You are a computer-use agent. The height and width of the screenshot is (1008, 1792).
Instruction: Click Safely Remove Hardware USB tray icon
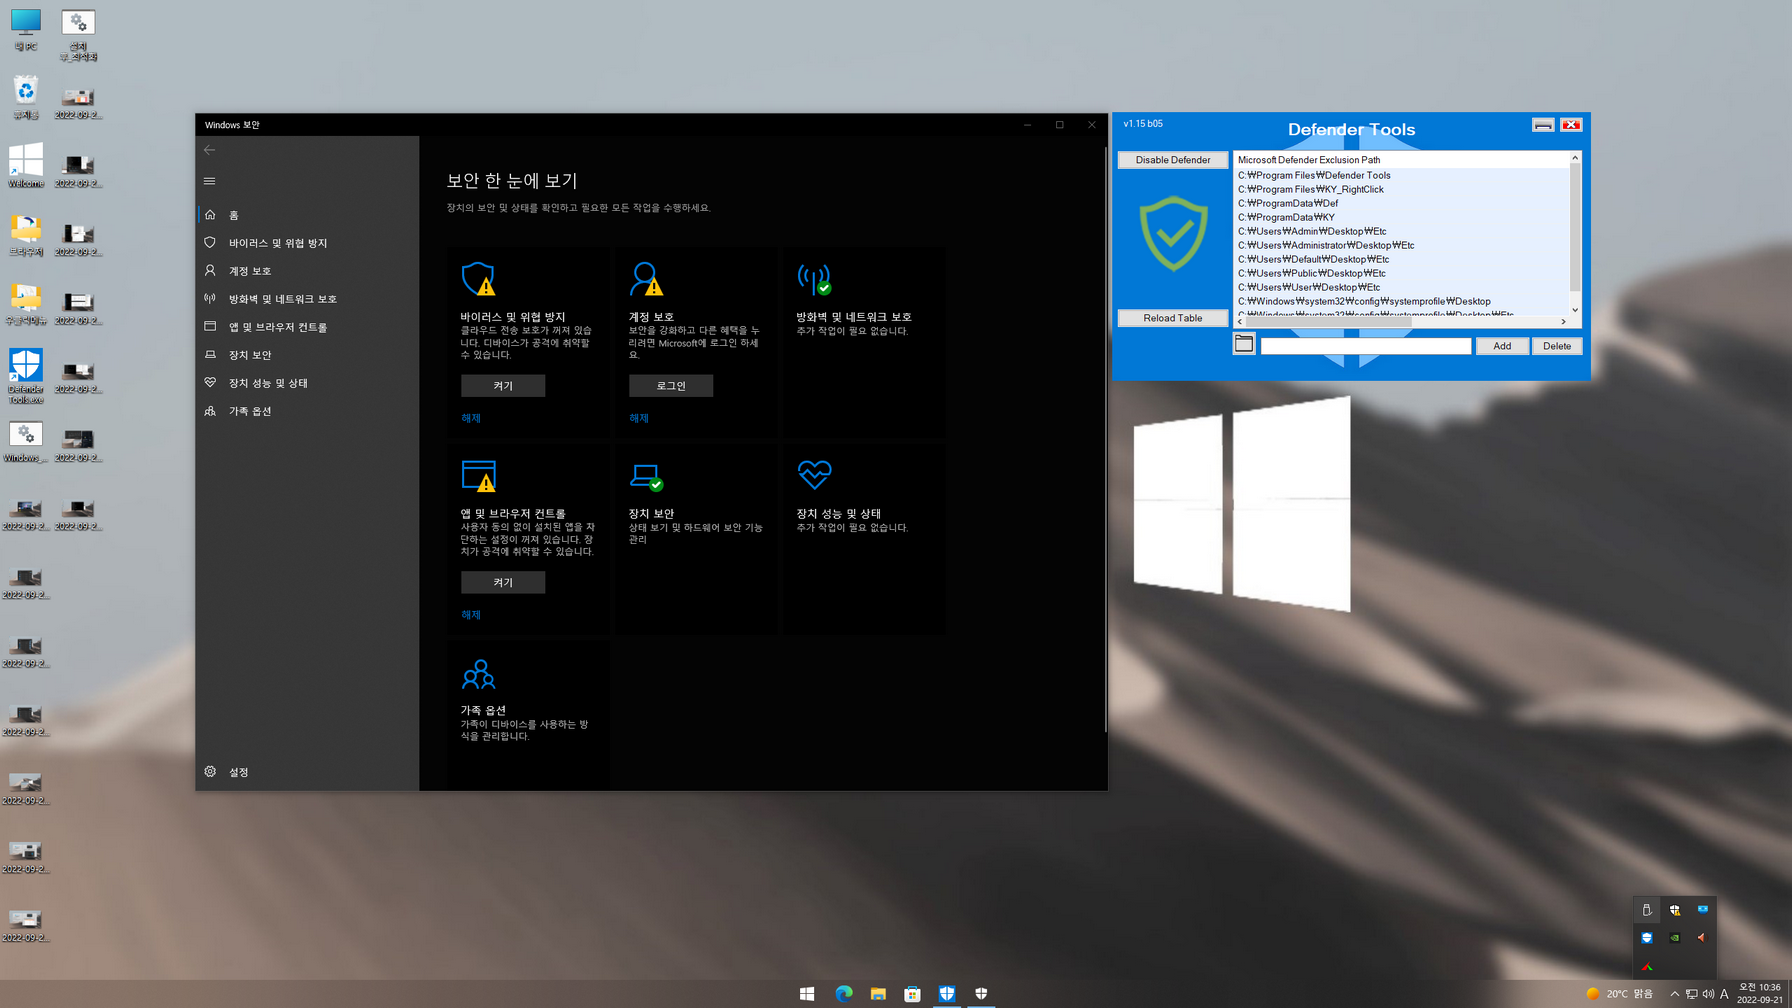click(1647, 910)
